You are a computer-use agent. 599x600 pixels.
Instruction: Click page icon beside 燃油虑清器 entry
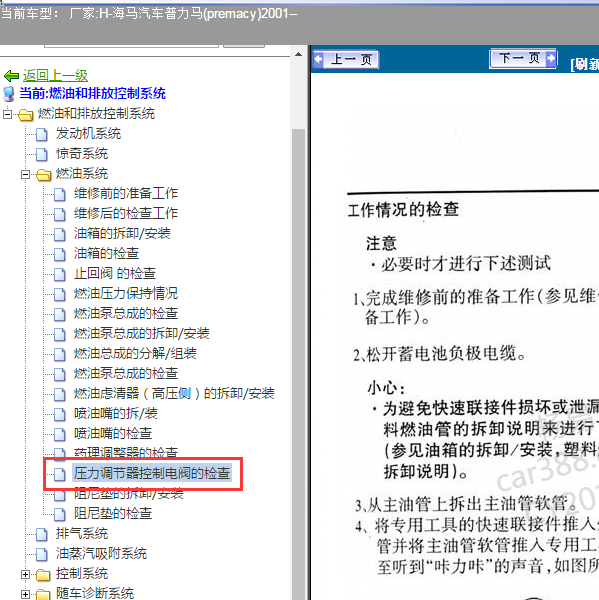click(60, 394)
